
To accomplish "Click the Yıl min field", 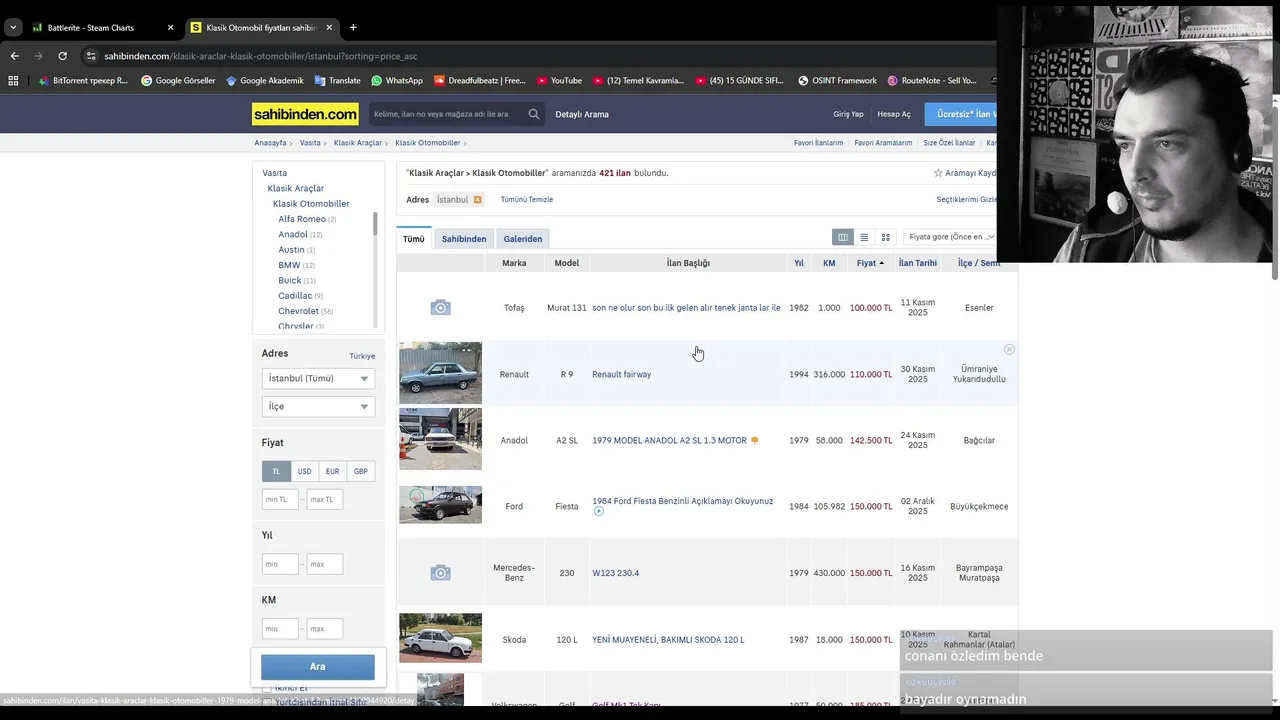I will coord(280,564).
